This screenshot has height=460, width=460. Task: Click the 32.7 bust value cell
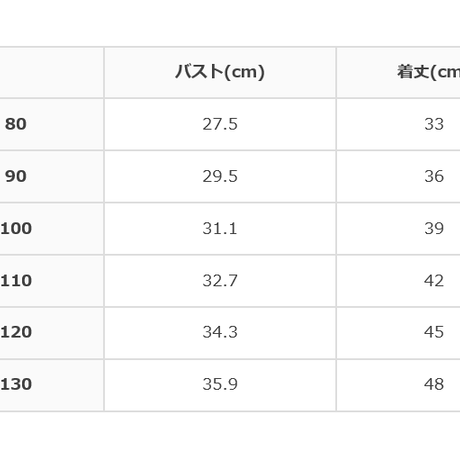coord(220,281)
